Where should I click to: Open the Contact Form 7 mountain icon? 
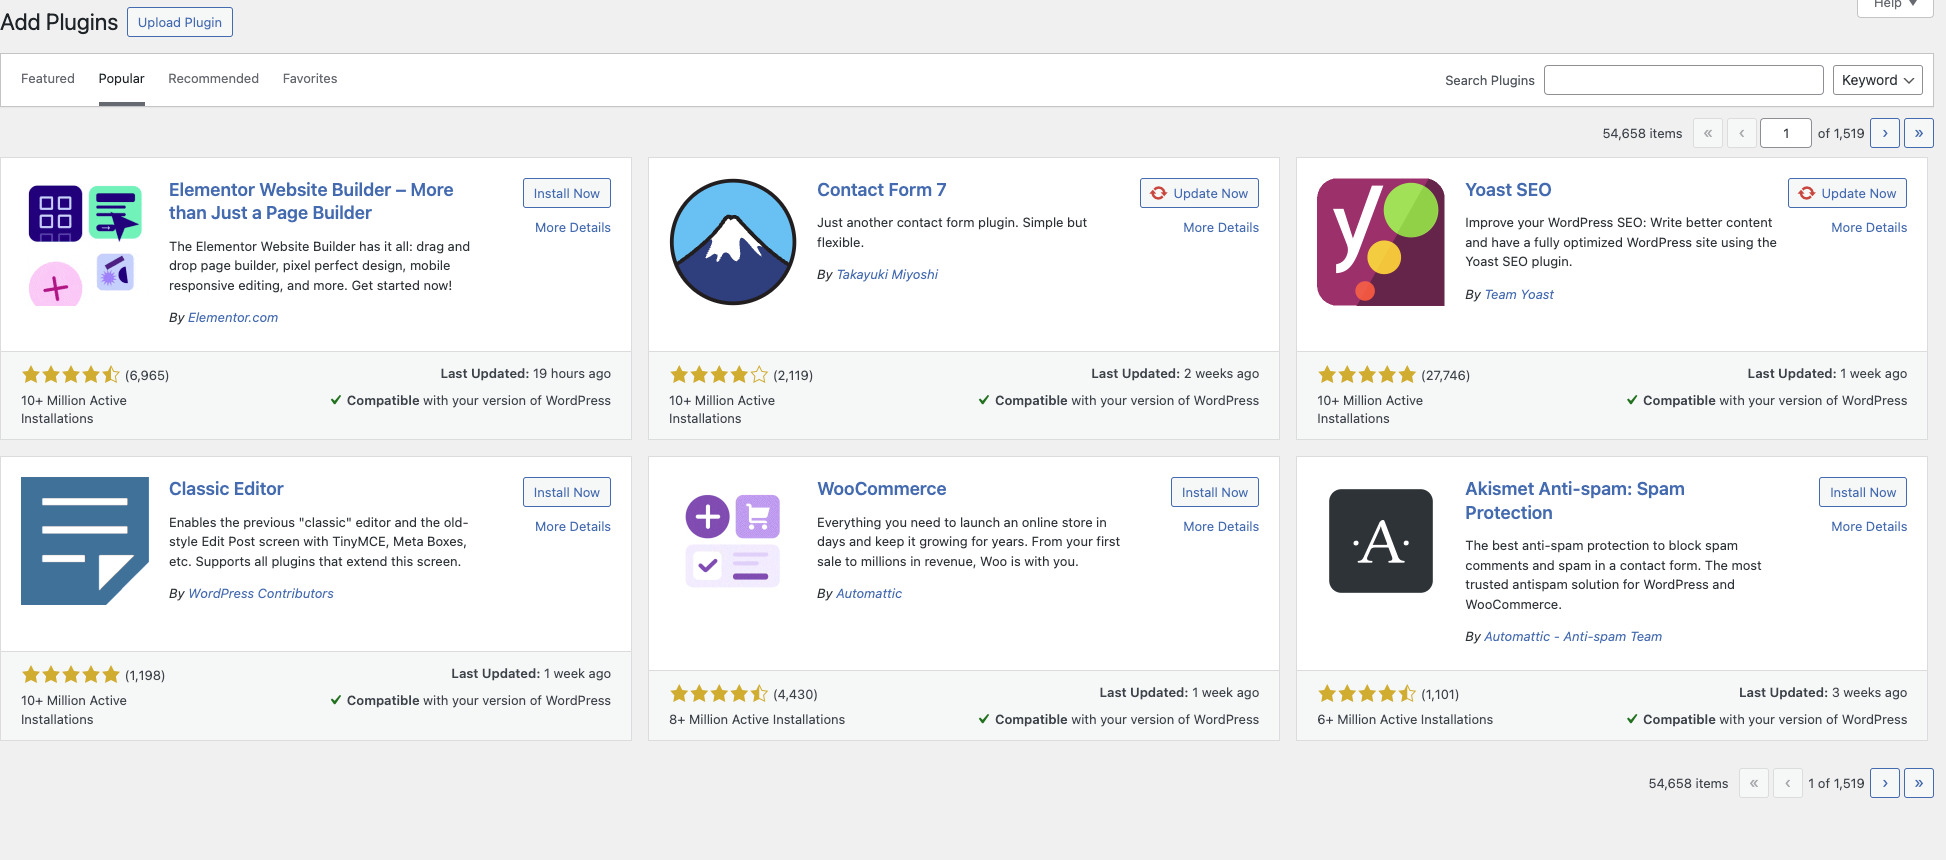(733, 242)
